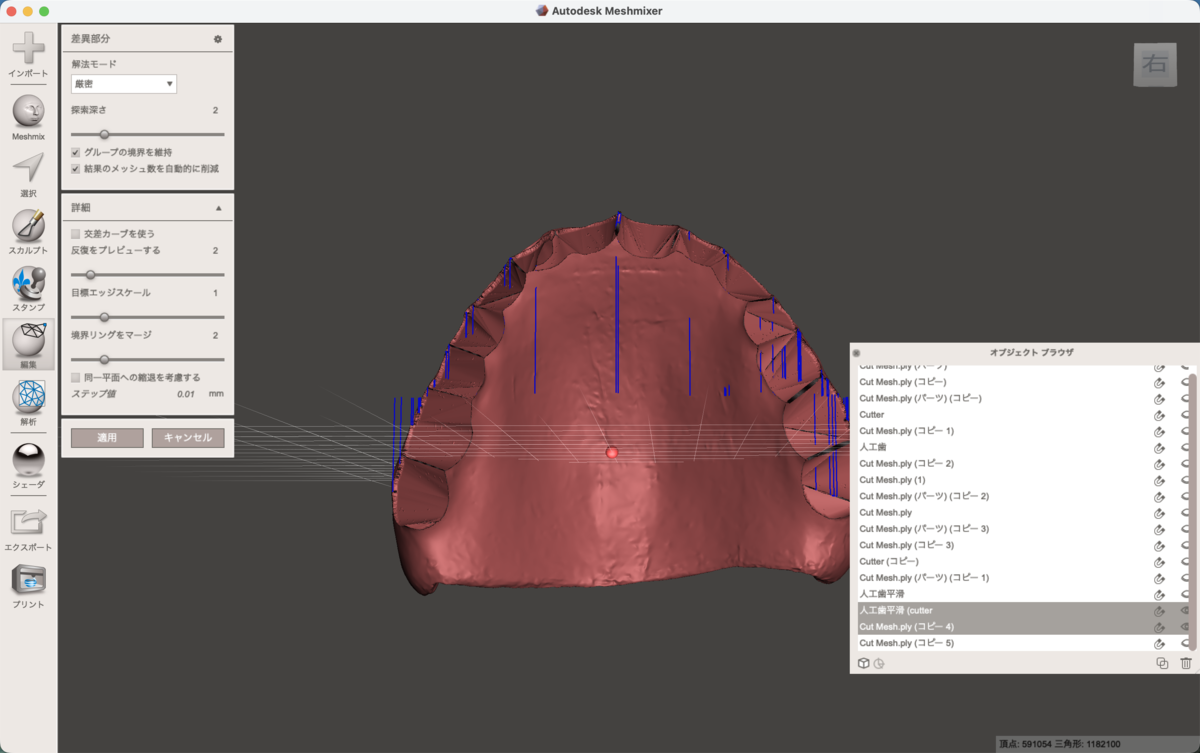Viewport: 1200px width, 753px height.
Task: Select the Cutter object row
Action: point(1022,414)
